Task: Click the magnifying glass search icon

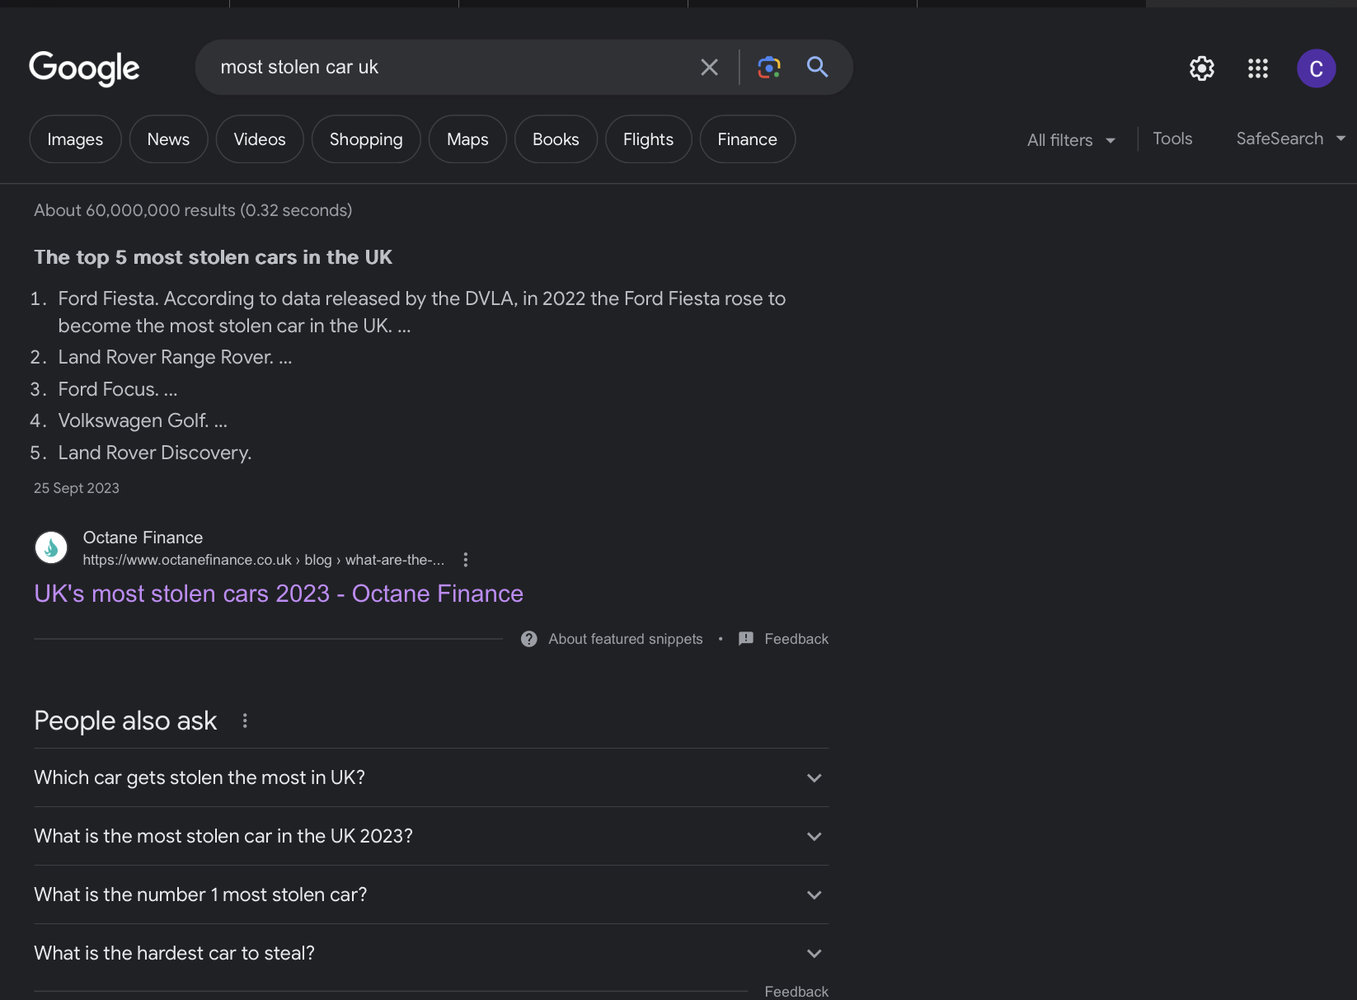Action: coord(817,67)
